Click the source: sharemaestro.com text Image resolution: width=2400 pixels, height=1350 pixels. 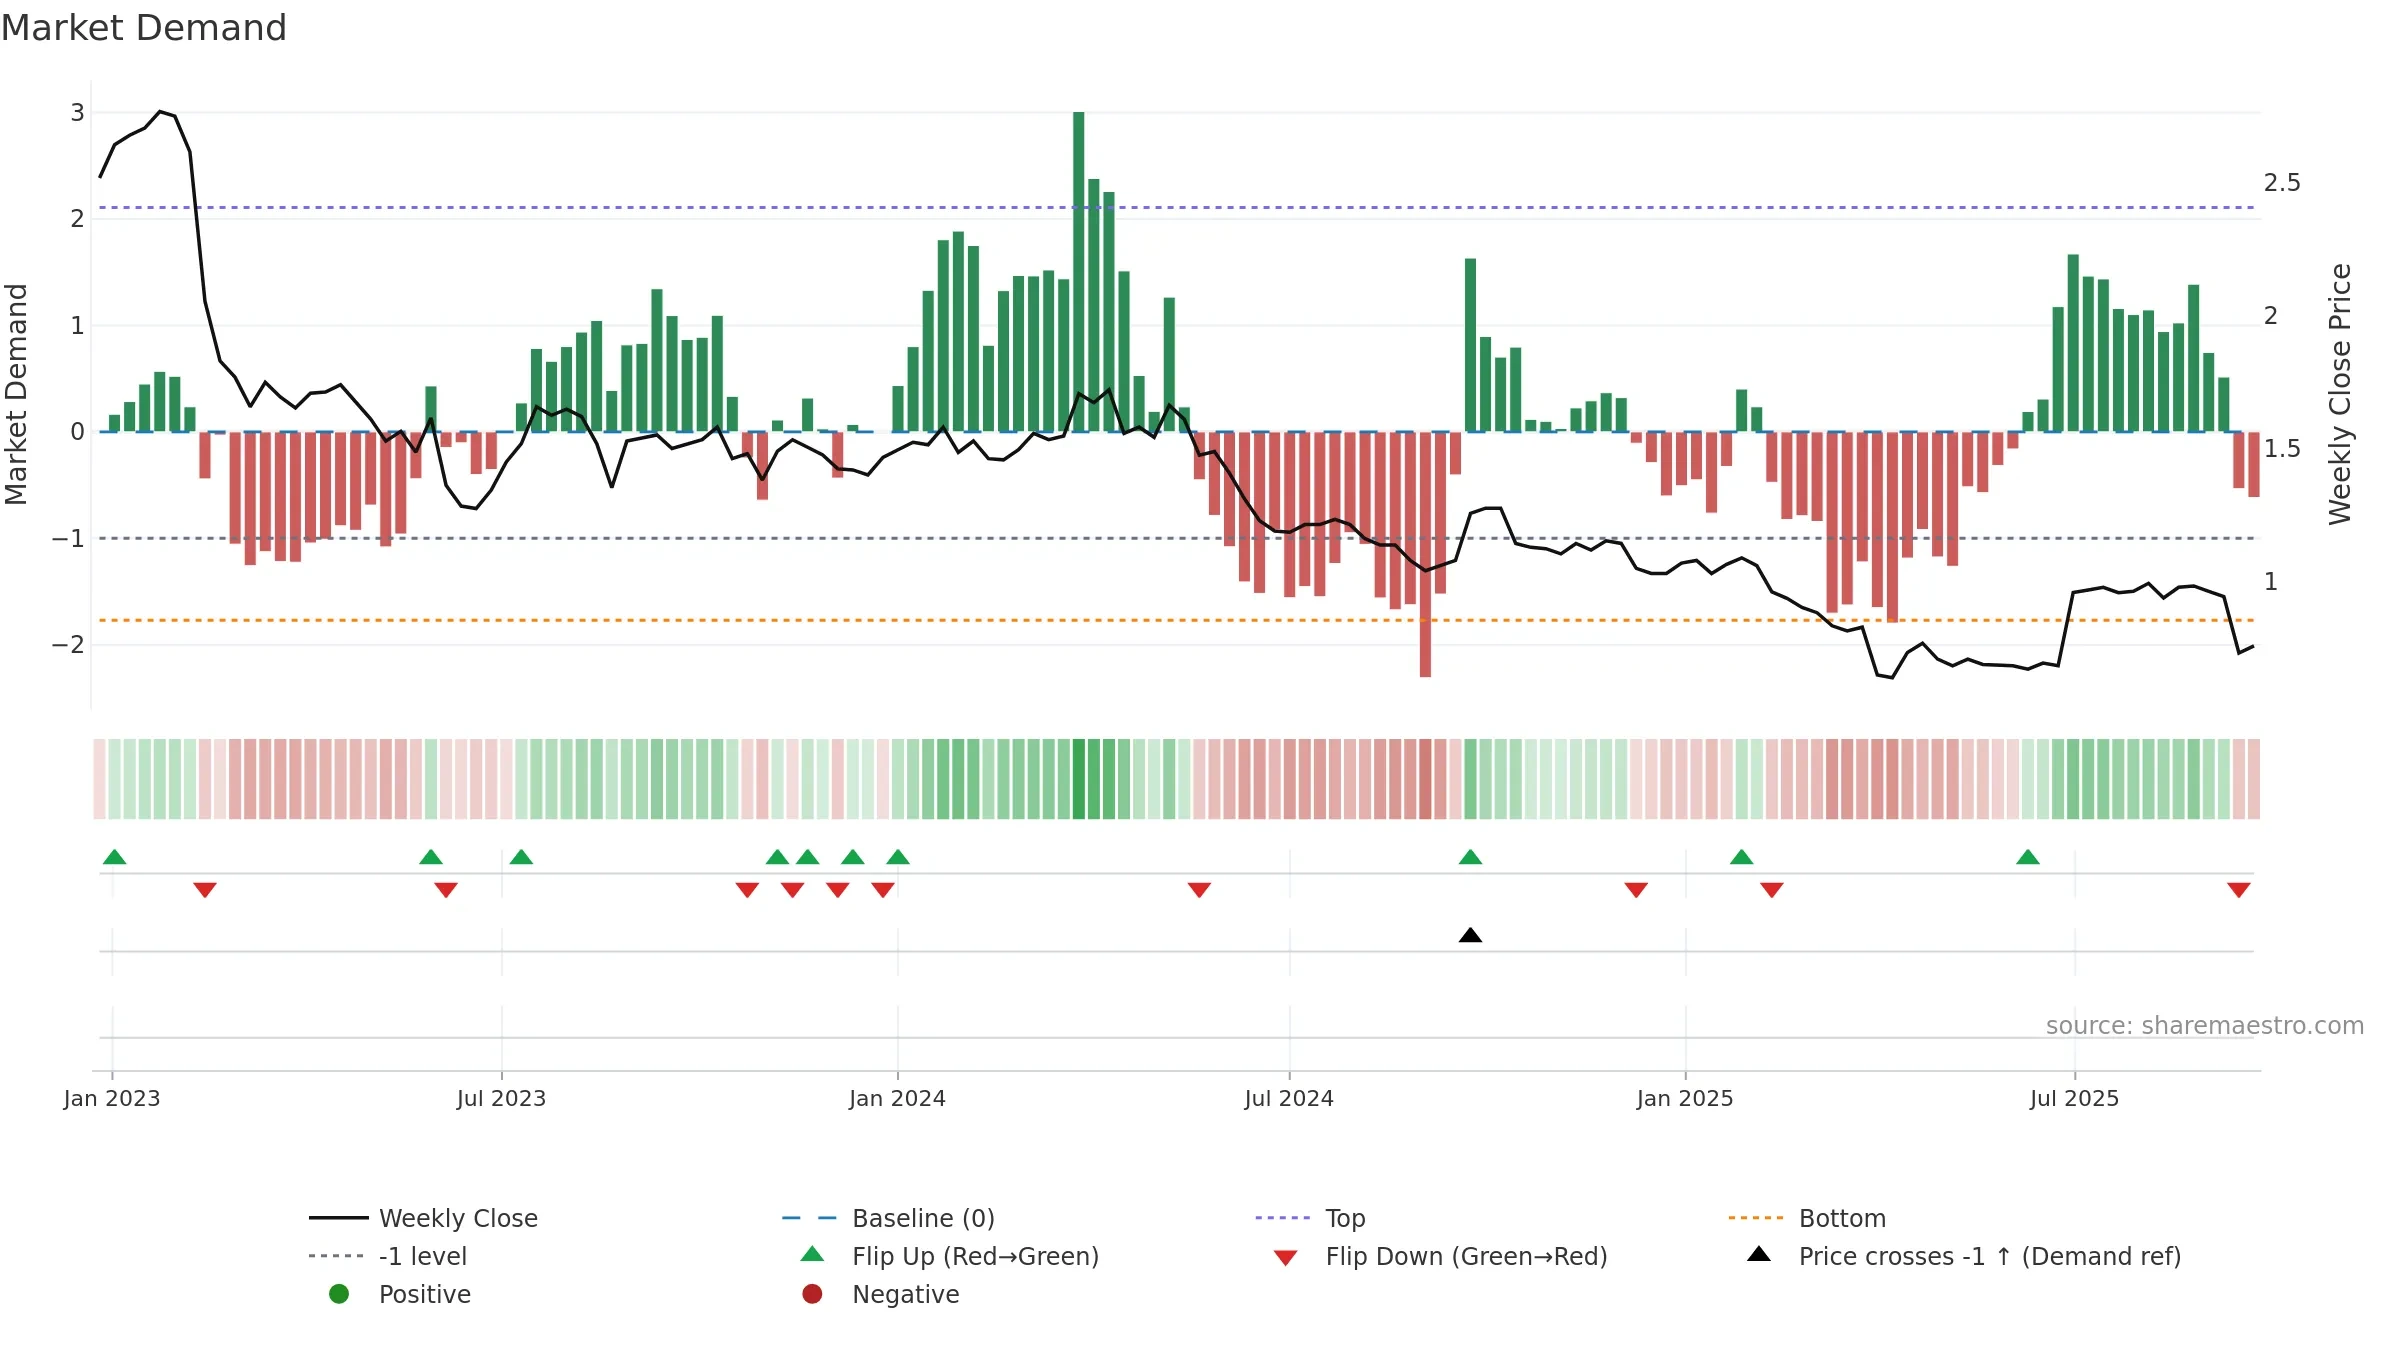[2205, 1026]
